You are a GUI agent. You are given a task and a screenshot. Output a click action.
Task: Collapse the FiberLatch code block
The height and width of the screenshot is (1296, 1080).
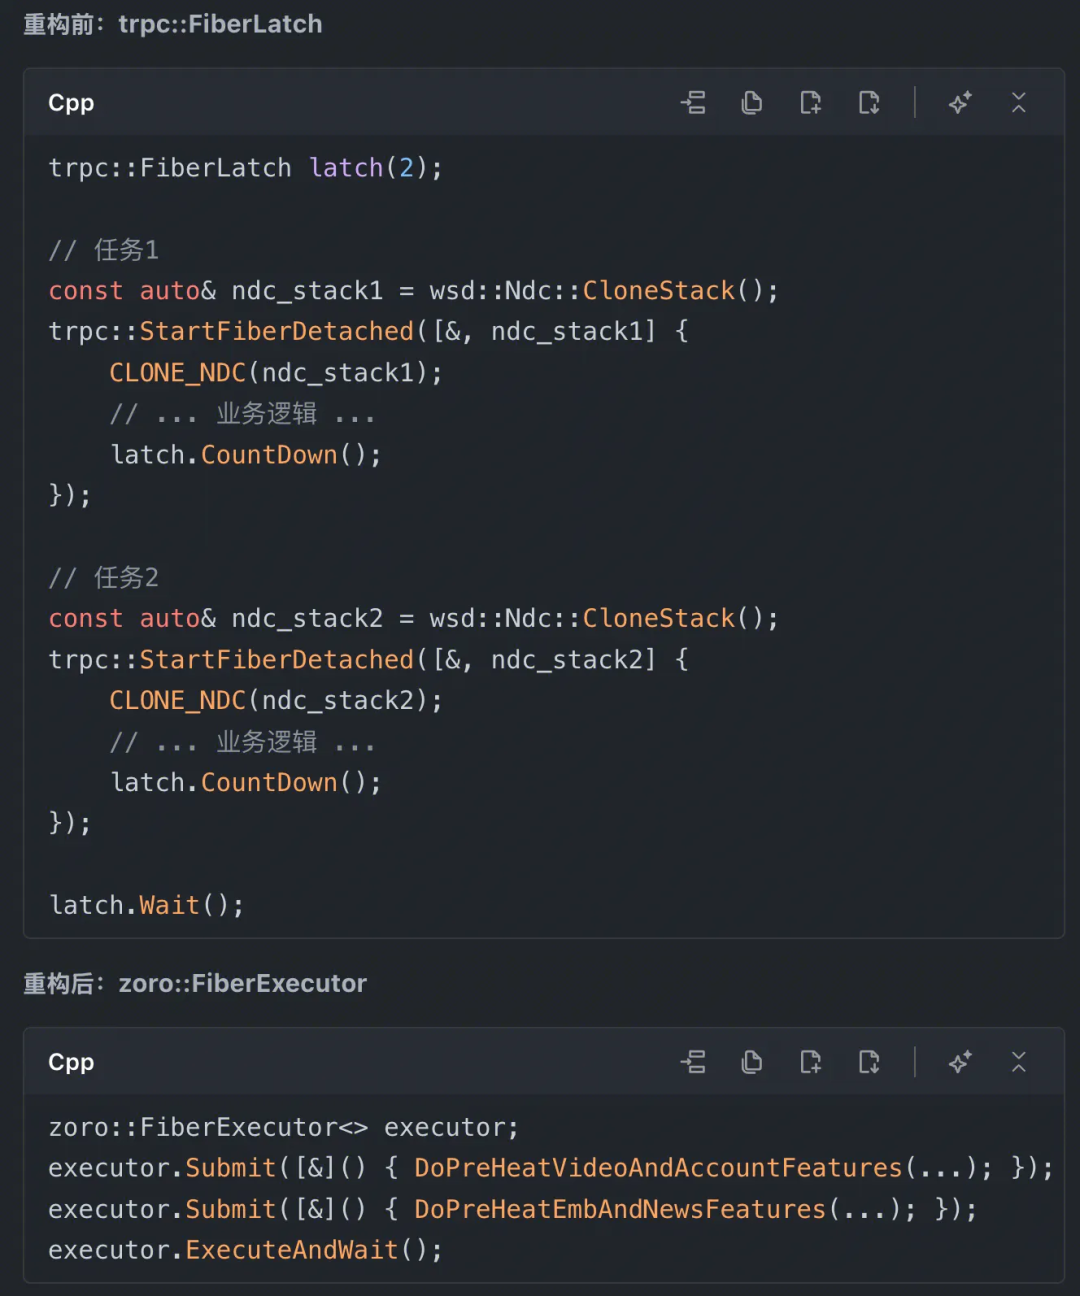point(1018,102)
